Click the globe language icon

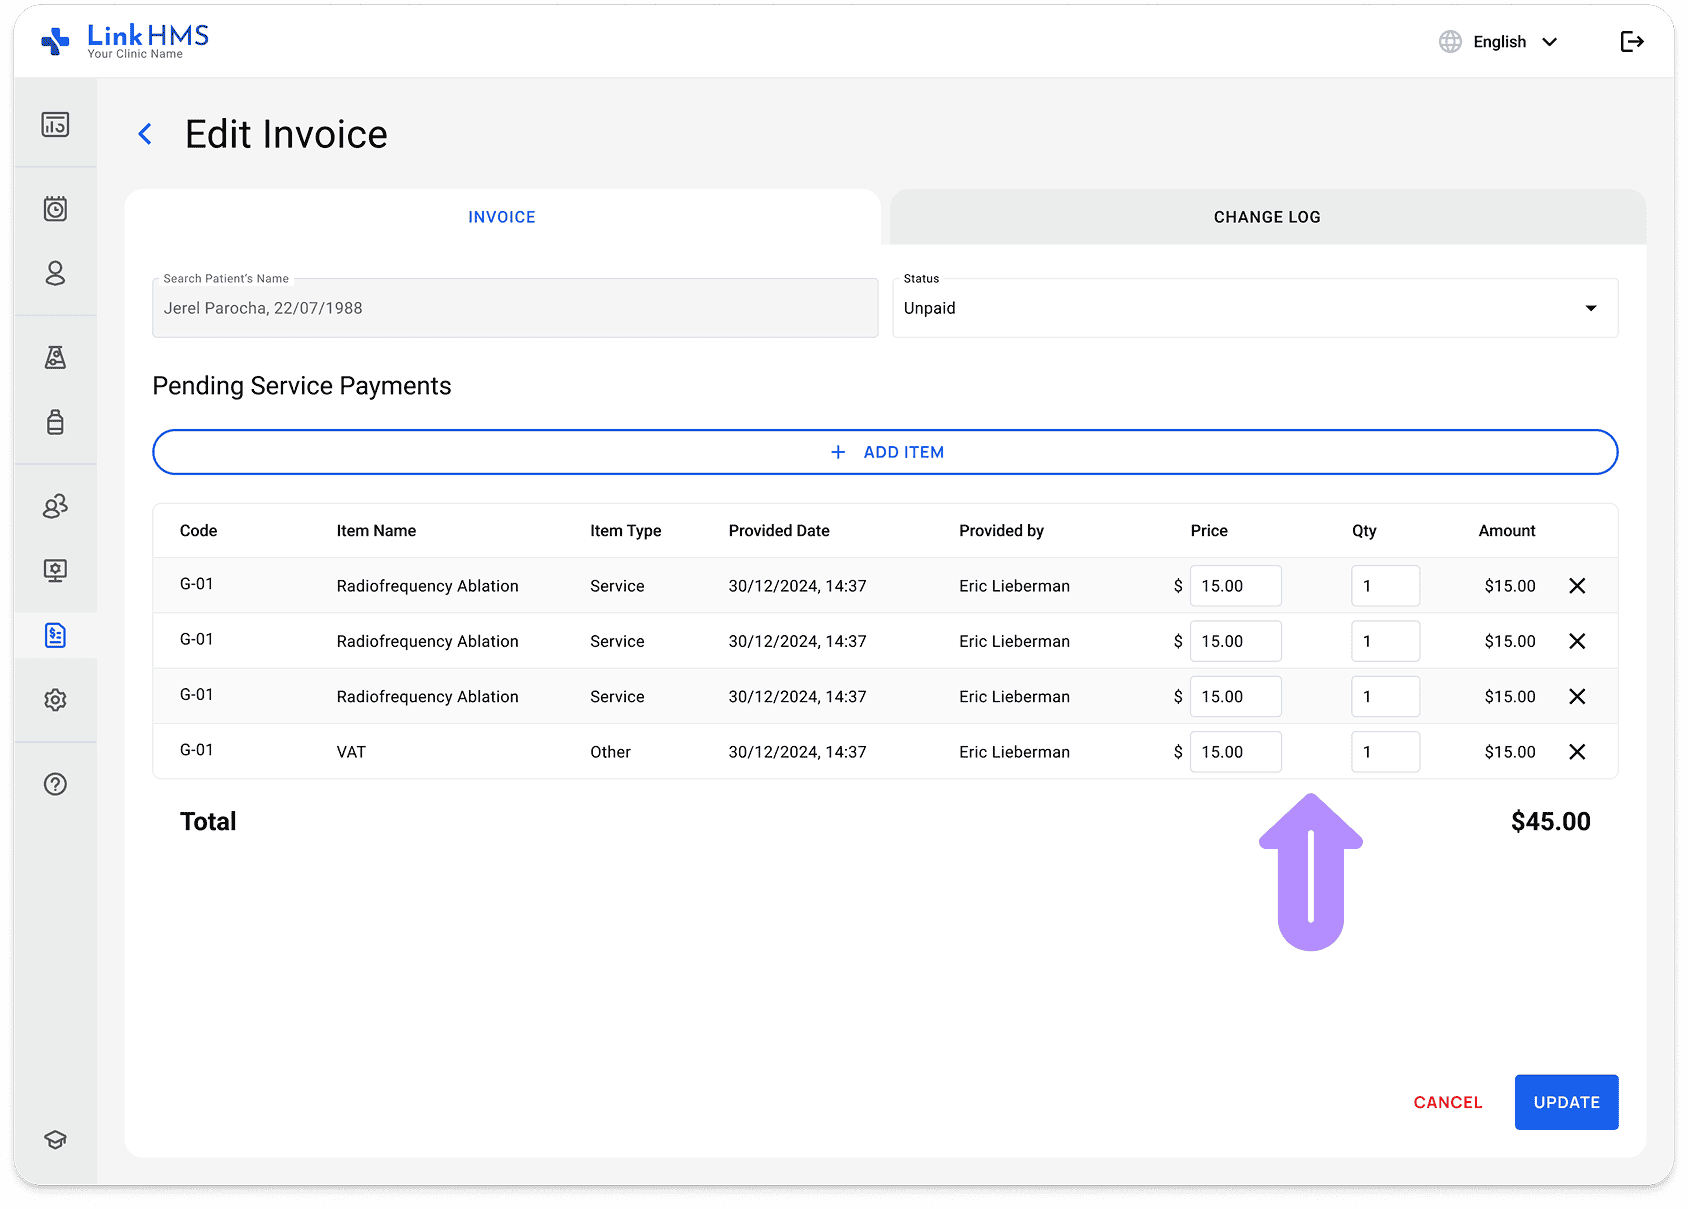click(1450, 41)
